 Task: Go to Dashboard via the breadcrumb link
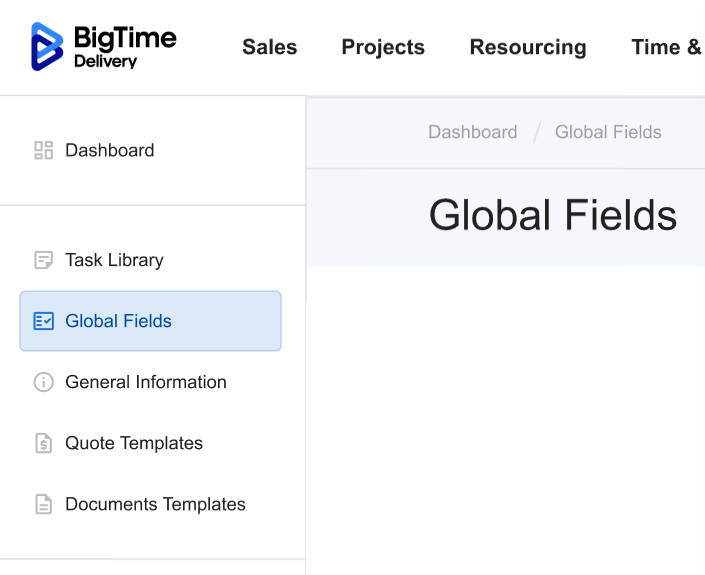(472, 132)
